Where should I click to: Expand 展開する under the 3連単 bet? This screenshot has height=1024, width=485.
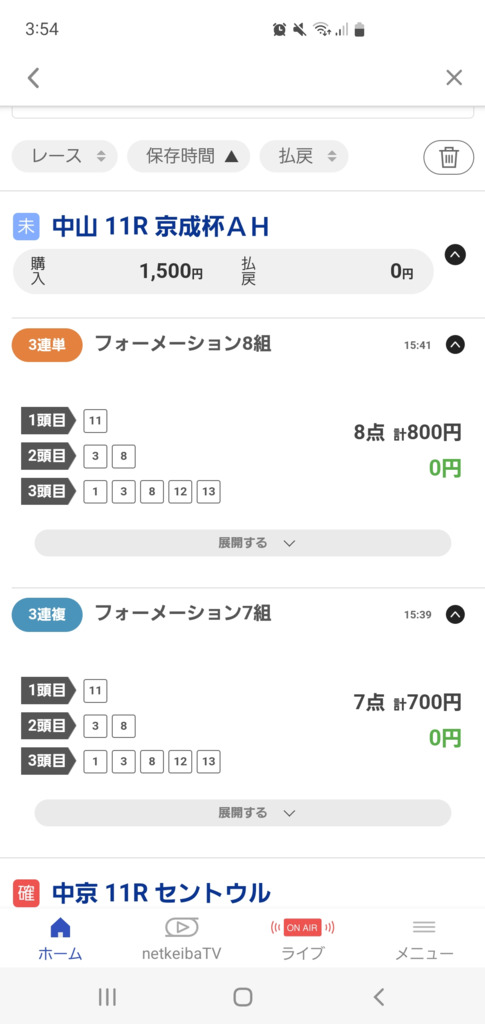(x=243, y=543)
